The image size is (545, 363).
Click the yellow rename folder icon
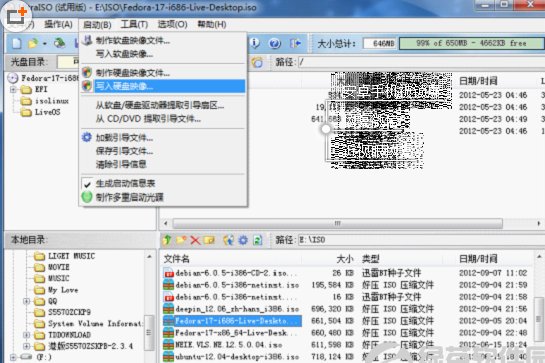point(209,240)
